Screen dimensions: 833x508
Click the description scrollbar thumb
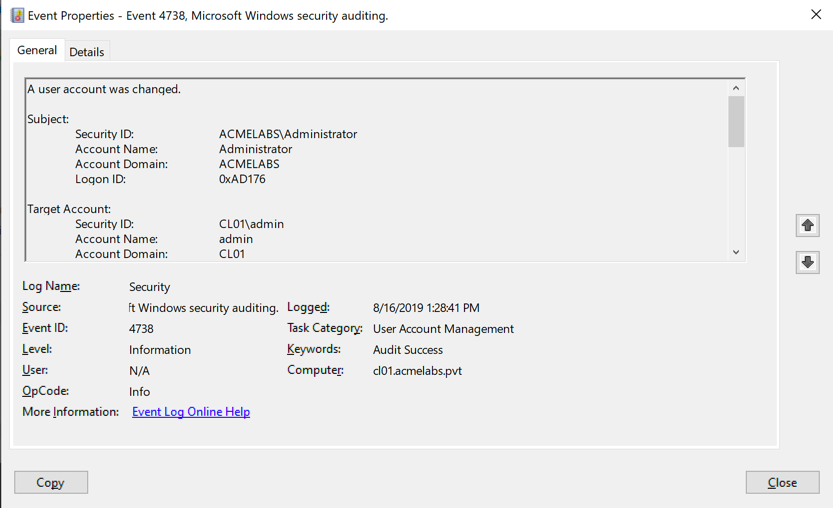point(736,121)
